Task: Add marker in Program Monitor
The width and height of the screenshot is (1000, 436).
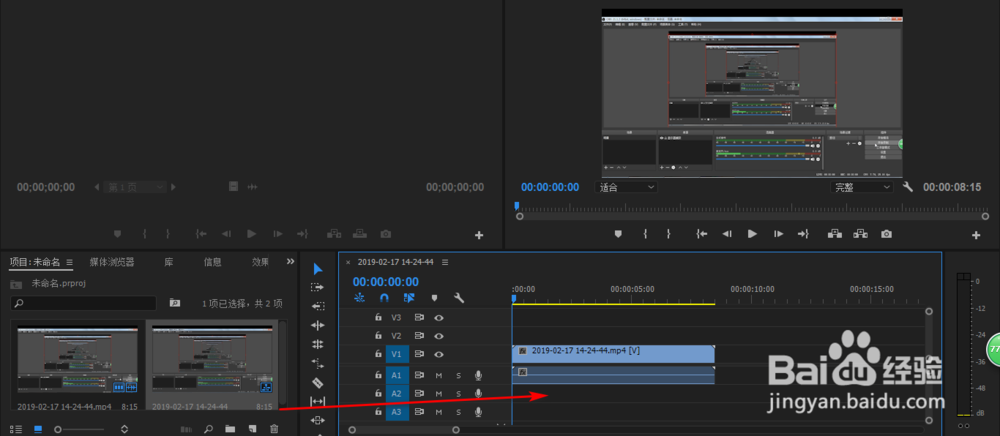Action: click(617, 234)
